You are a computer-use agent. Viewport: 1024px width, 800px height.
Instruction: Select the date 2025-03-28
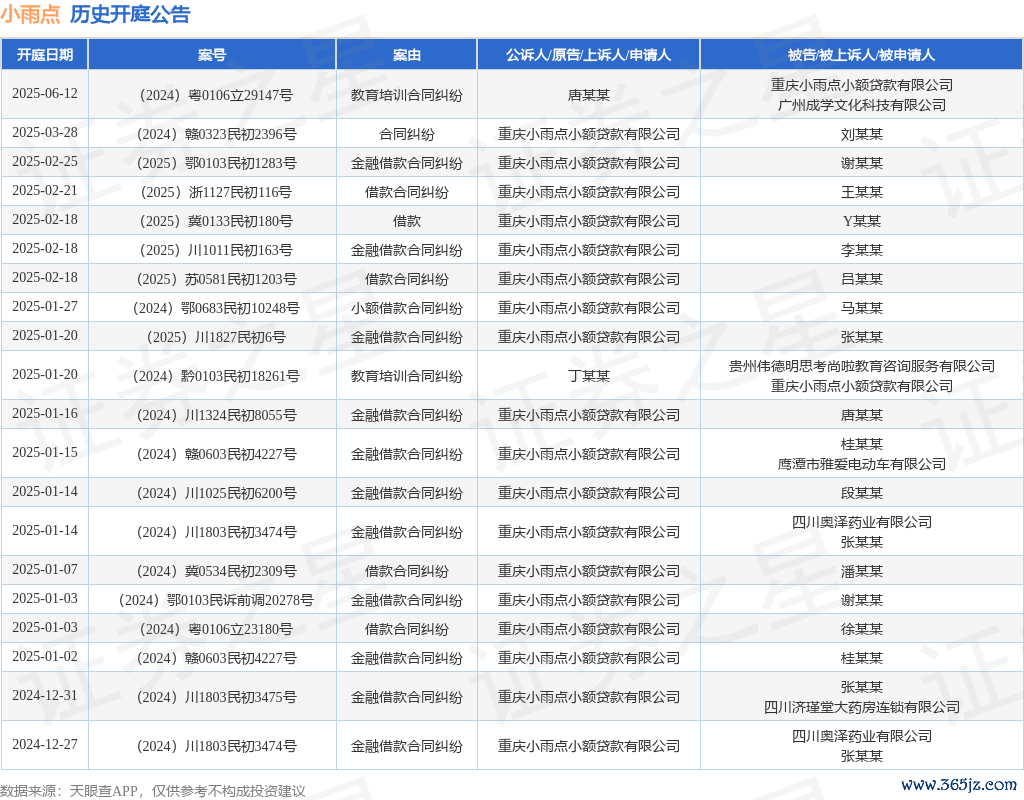click(45, 133)
